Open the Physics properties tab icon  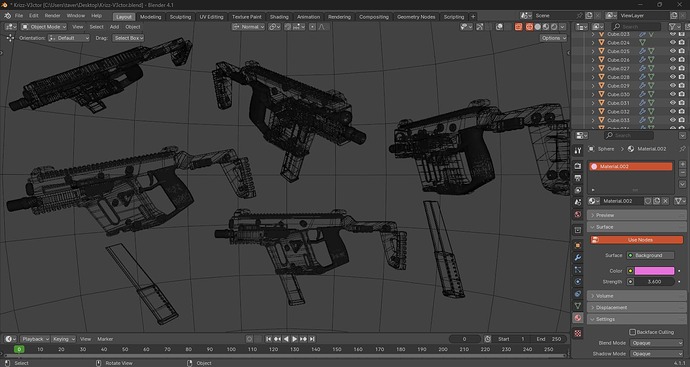(x=578, y=282)
